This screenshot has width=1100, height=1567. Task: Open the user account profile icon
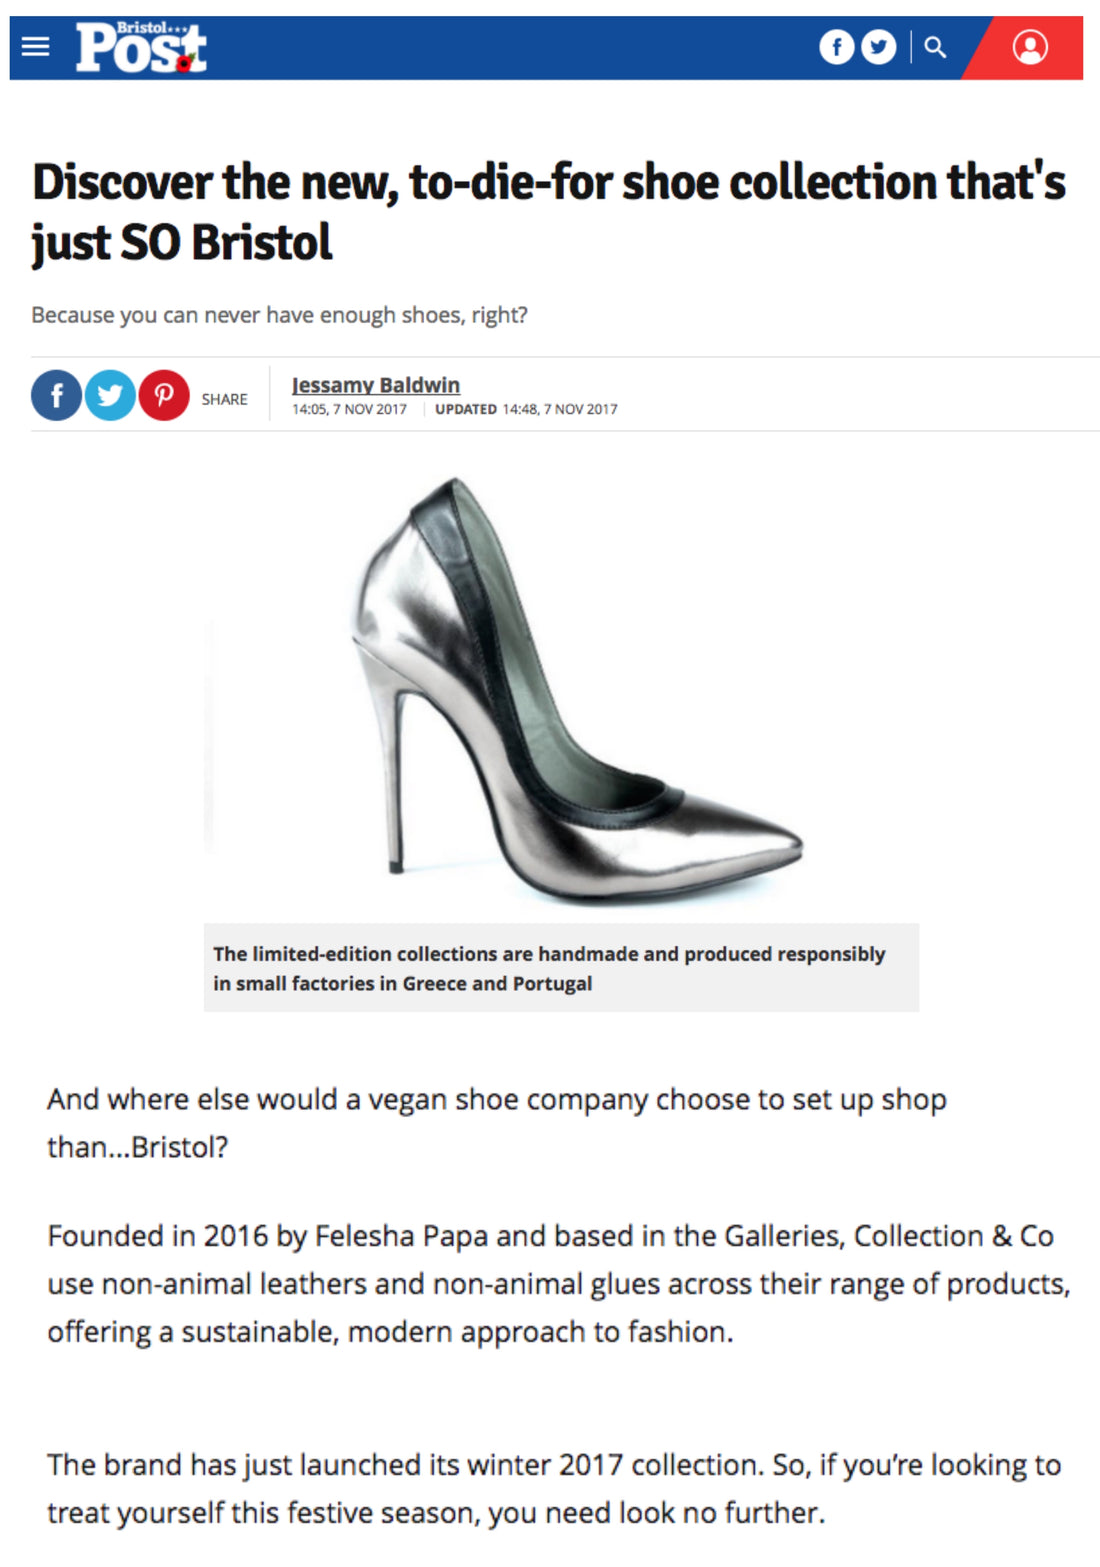pos(1029,47)
